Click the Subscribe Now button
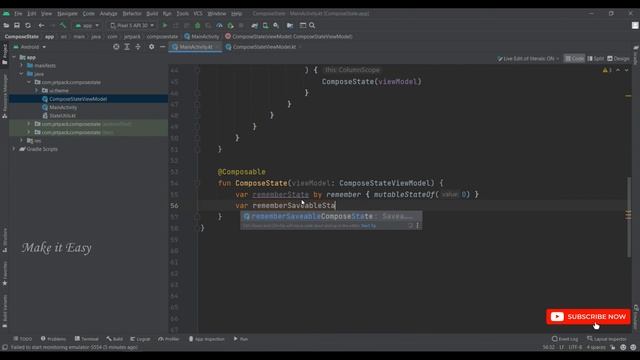 click(588, 317)
